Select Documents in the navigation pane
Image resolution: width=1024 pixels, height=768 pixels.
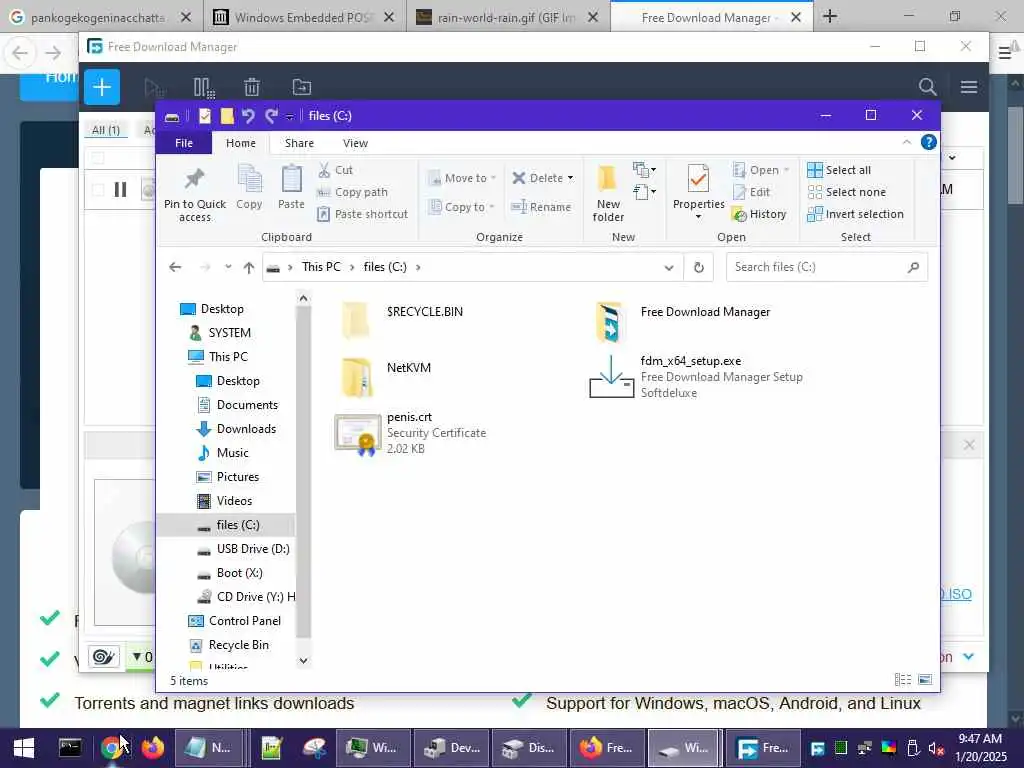point(238,405)
